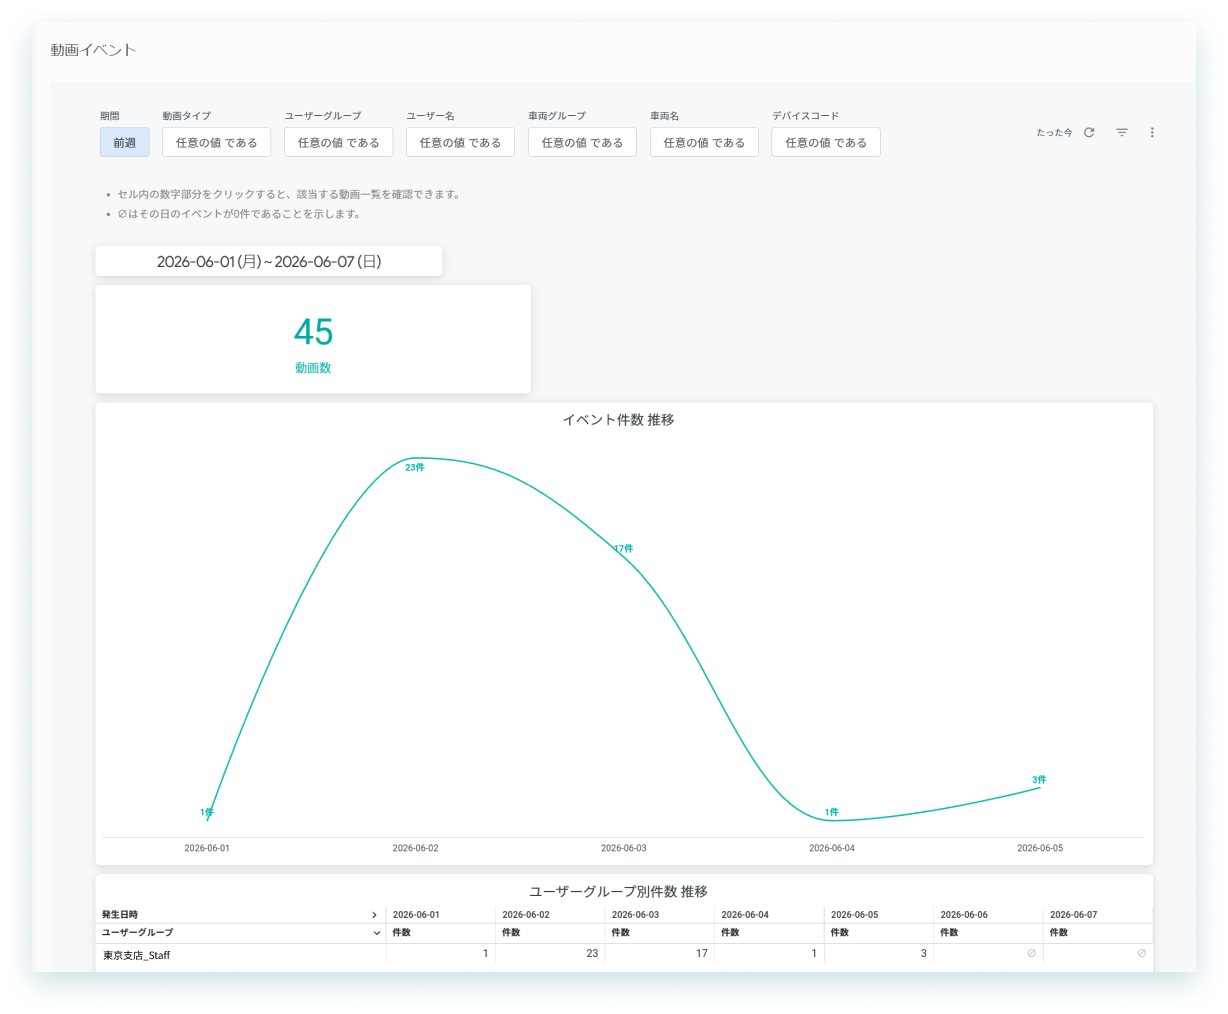
Task: Open the ユーザーグループ filter dropdown
Action: pos(338,142)
